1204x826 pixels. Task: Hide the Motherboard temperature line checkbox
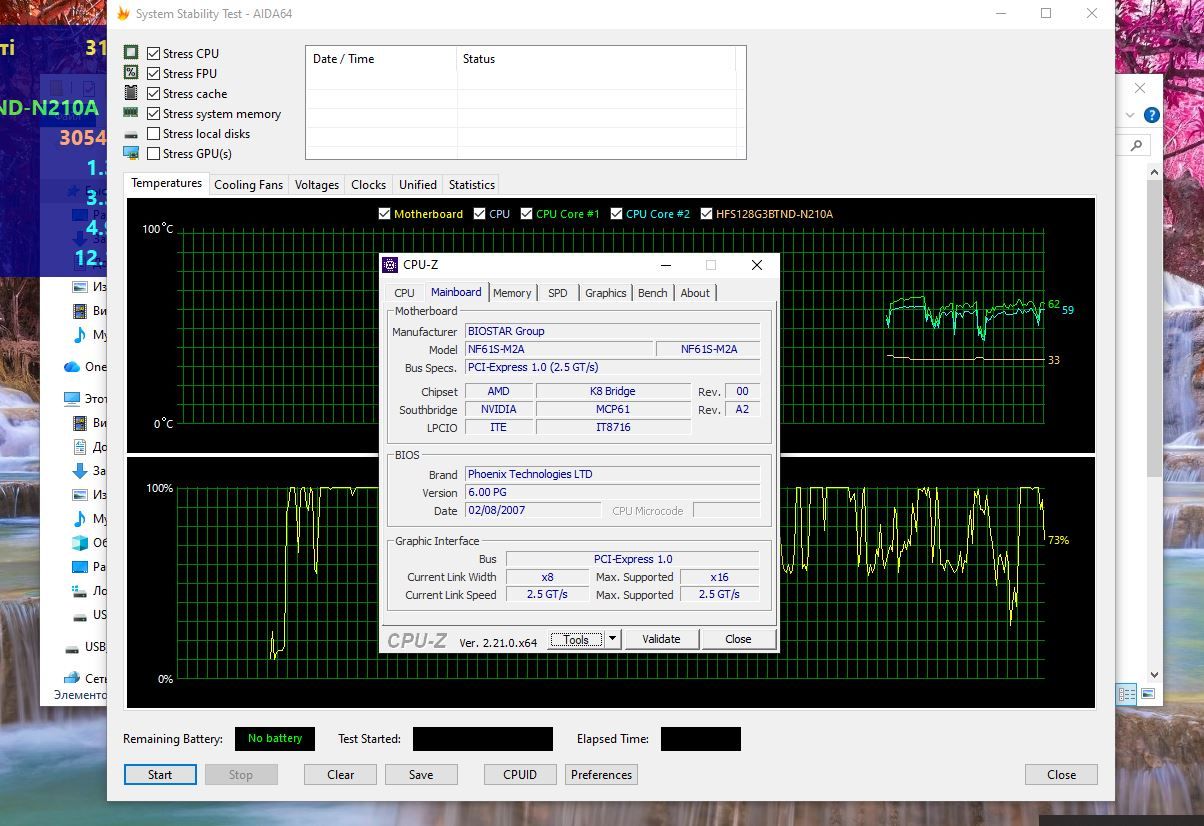pyautogui.click(x=384, y=213)
